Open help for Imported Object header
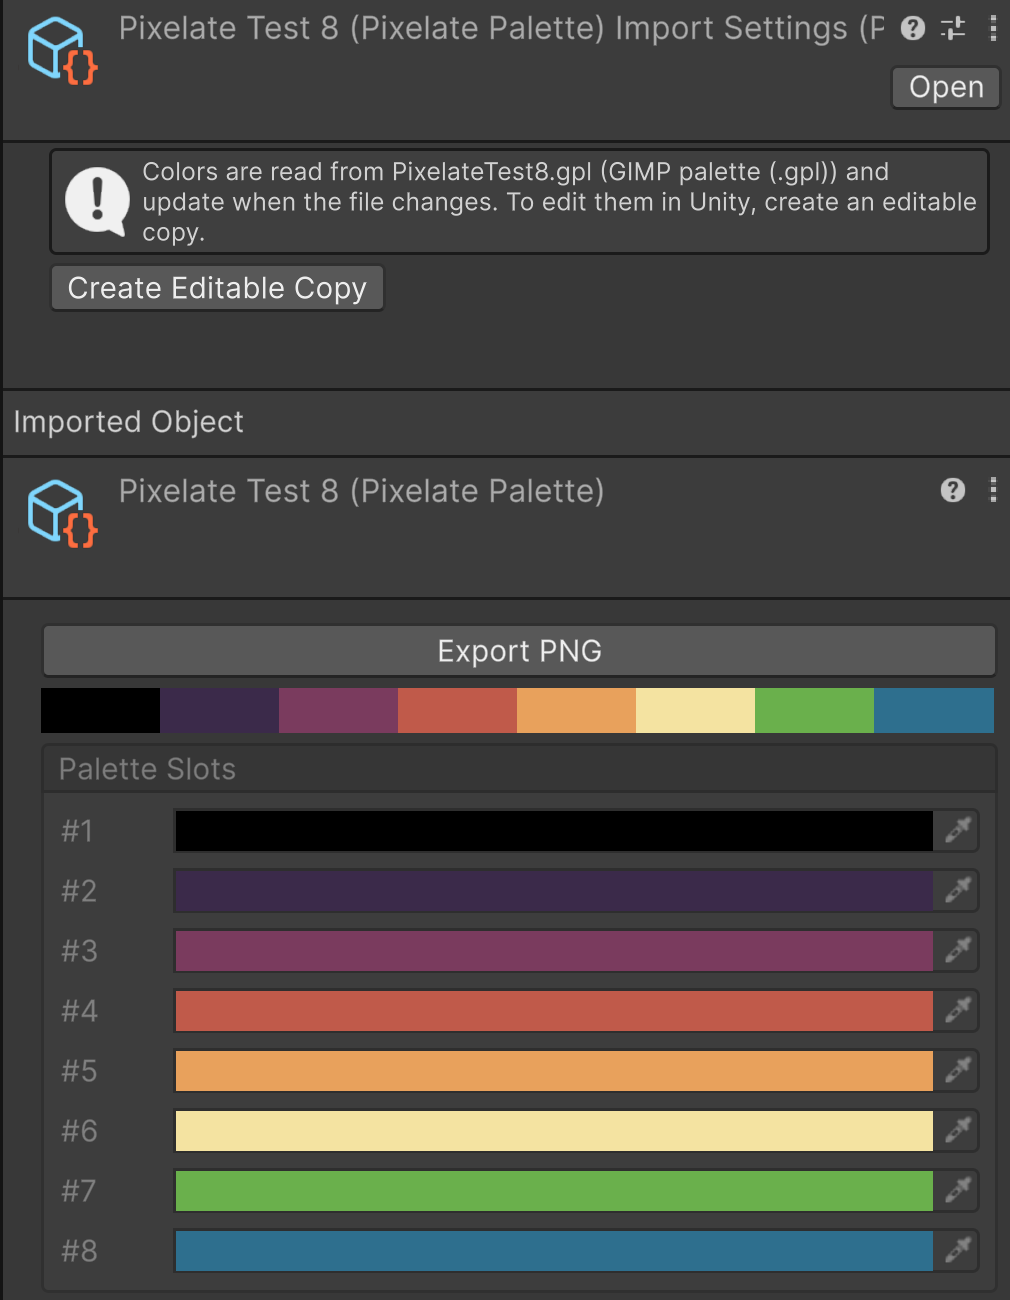Viewport: 1010px width, 1300px height. pos(953,490)
